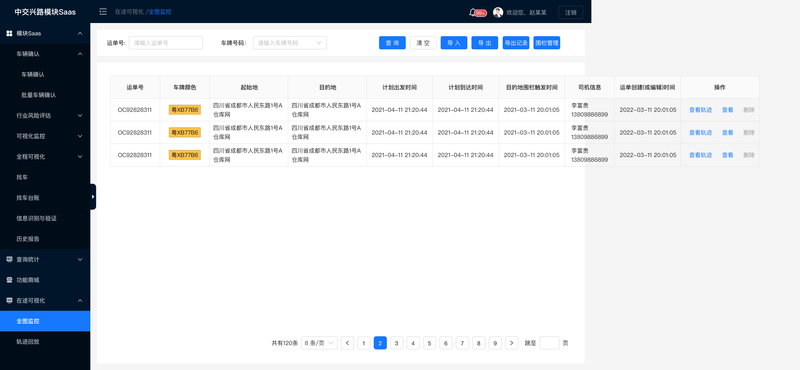Go to the next page arrow
800x370 pixels.
(x=512, y=343)
